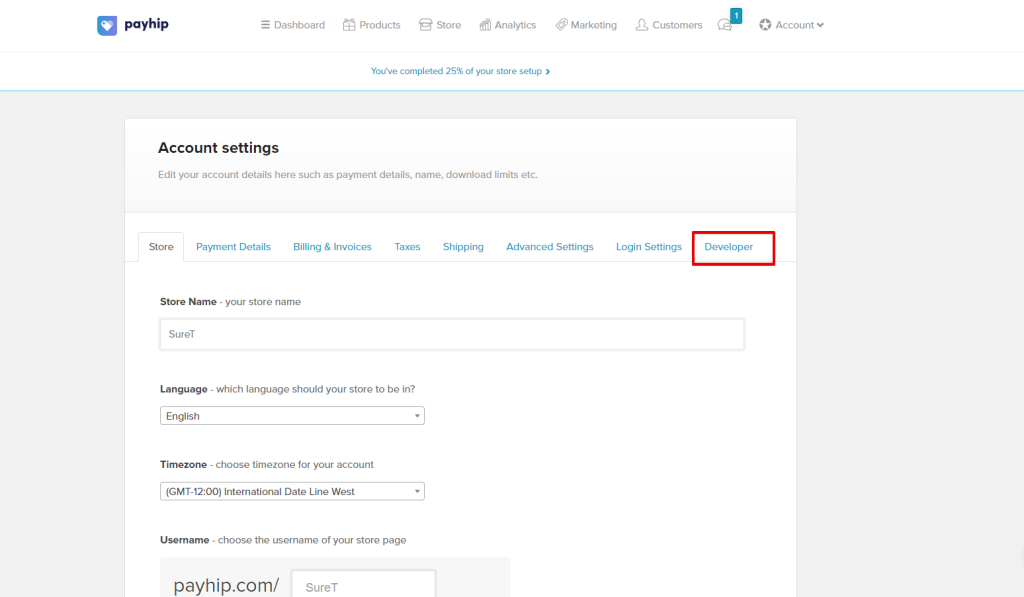Select the Taxes tab
Viewport: 1024px width, 597px height.
[x=407, y=247]
